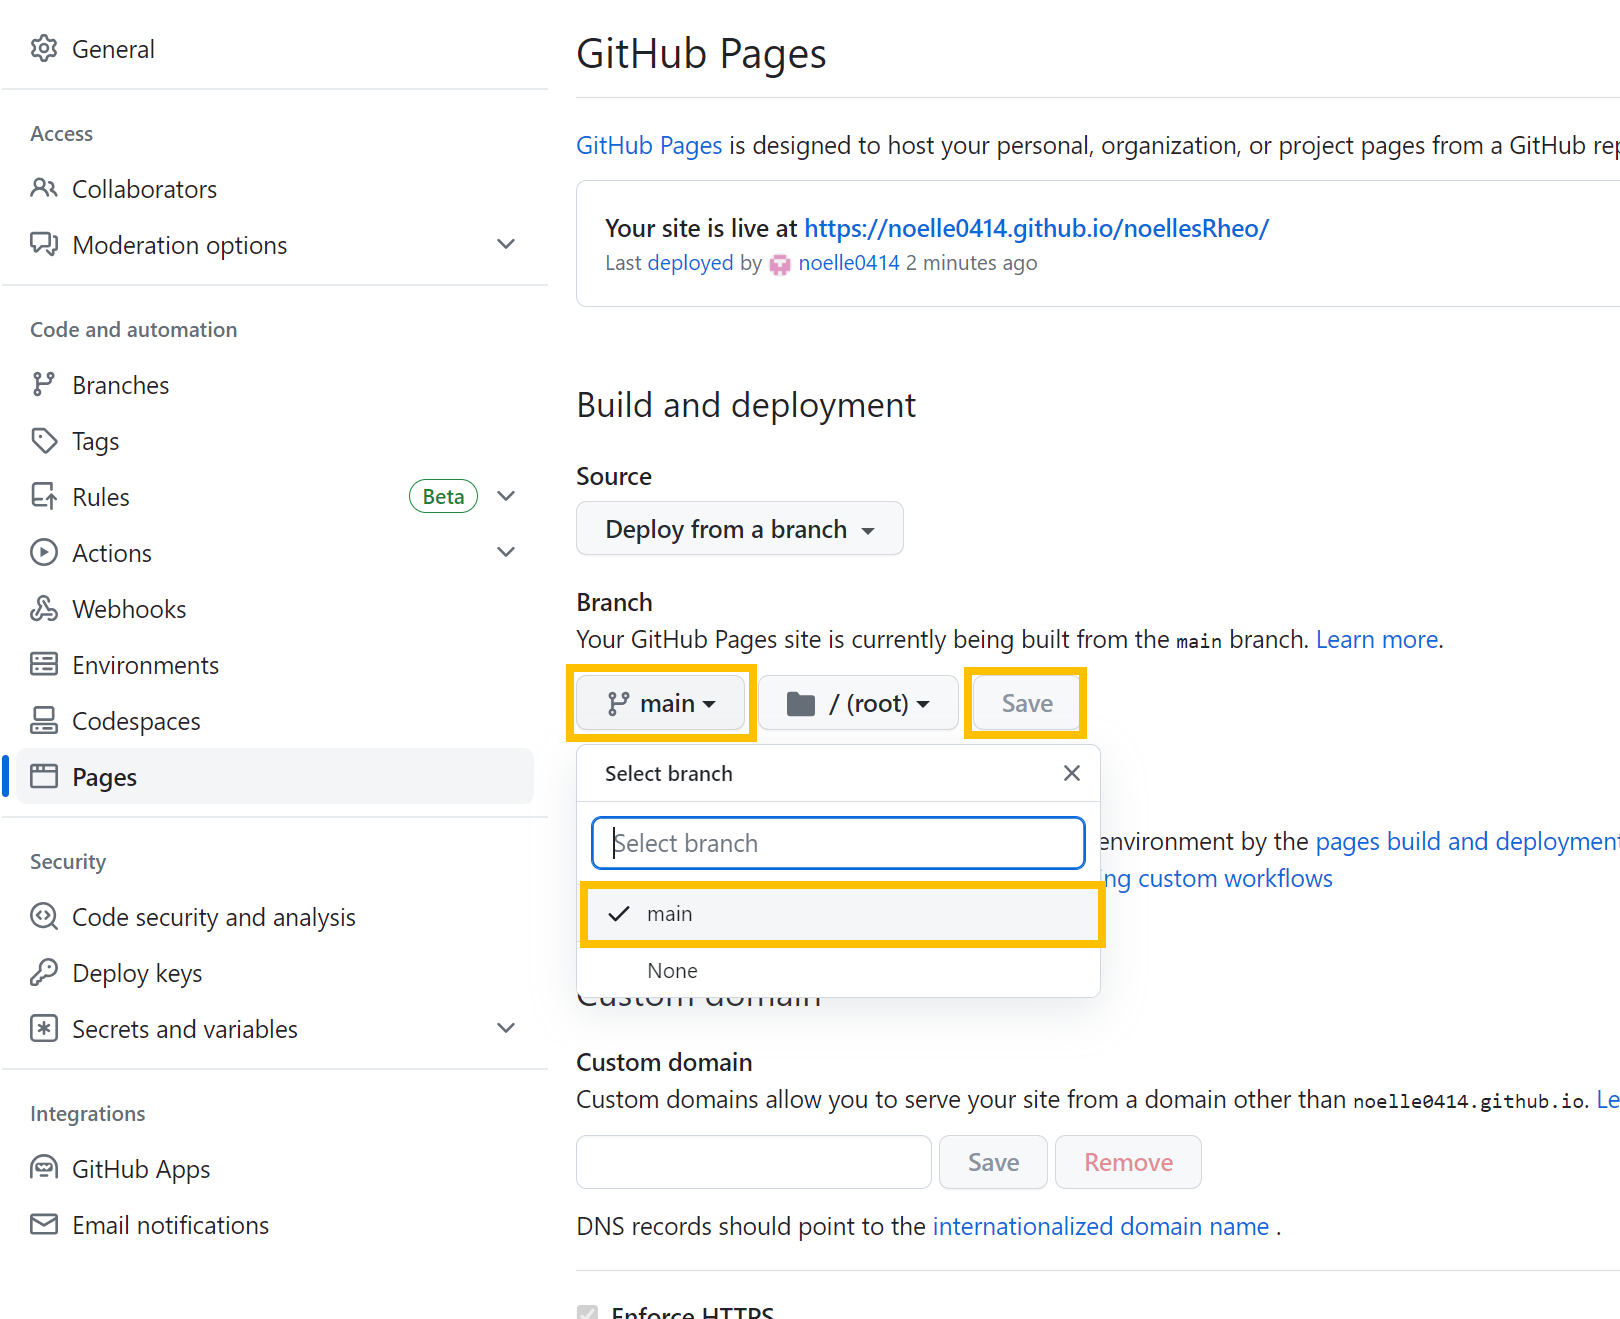Click the Environments server icon

(x=44, y=664)
